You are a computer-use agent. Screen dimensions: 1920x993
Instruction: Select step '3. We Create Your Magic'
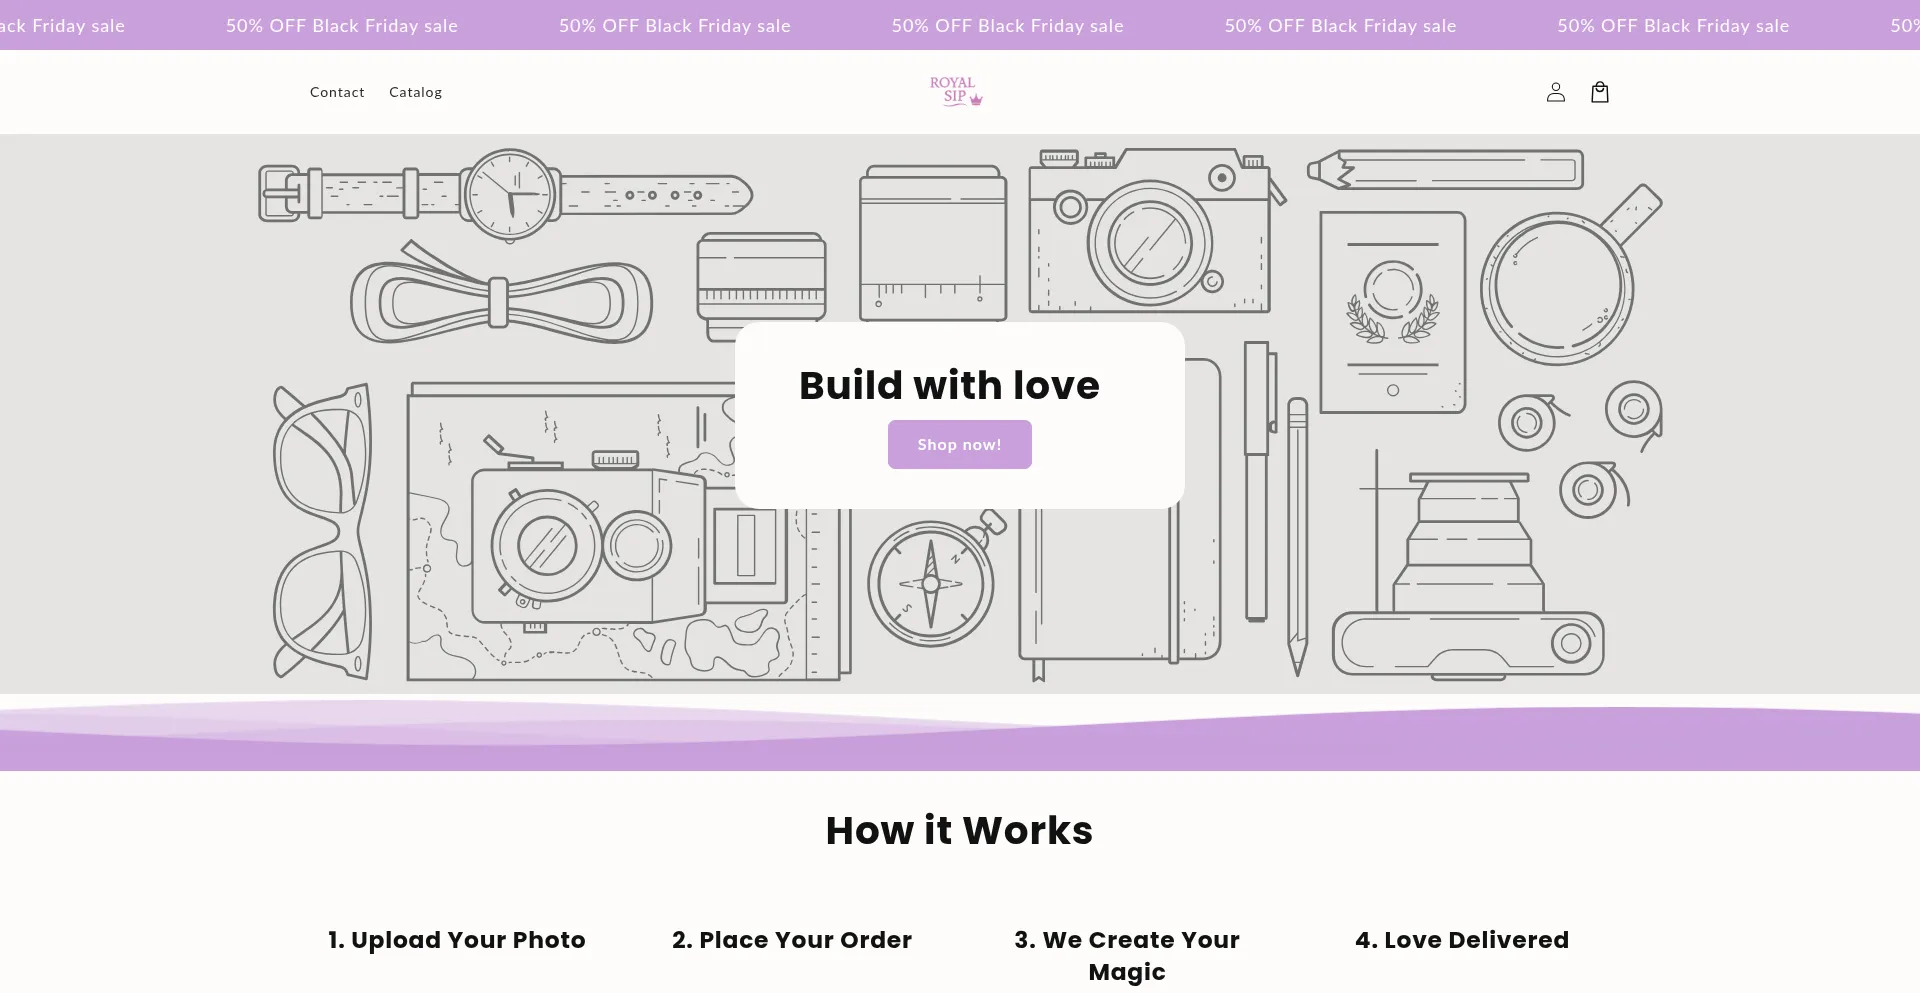[1127, 955]
